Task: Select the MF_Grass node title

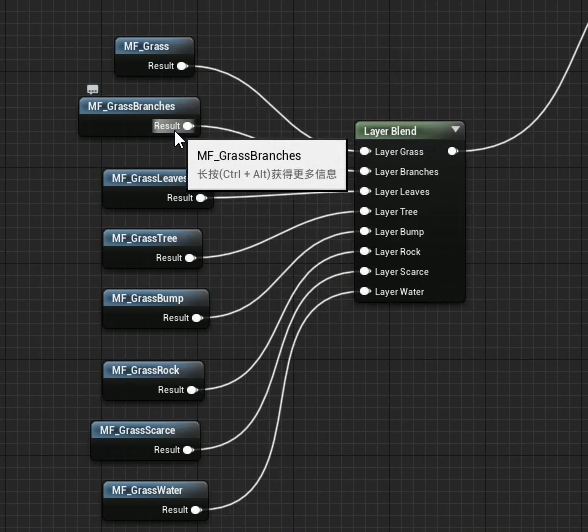Action: point(147,46)
